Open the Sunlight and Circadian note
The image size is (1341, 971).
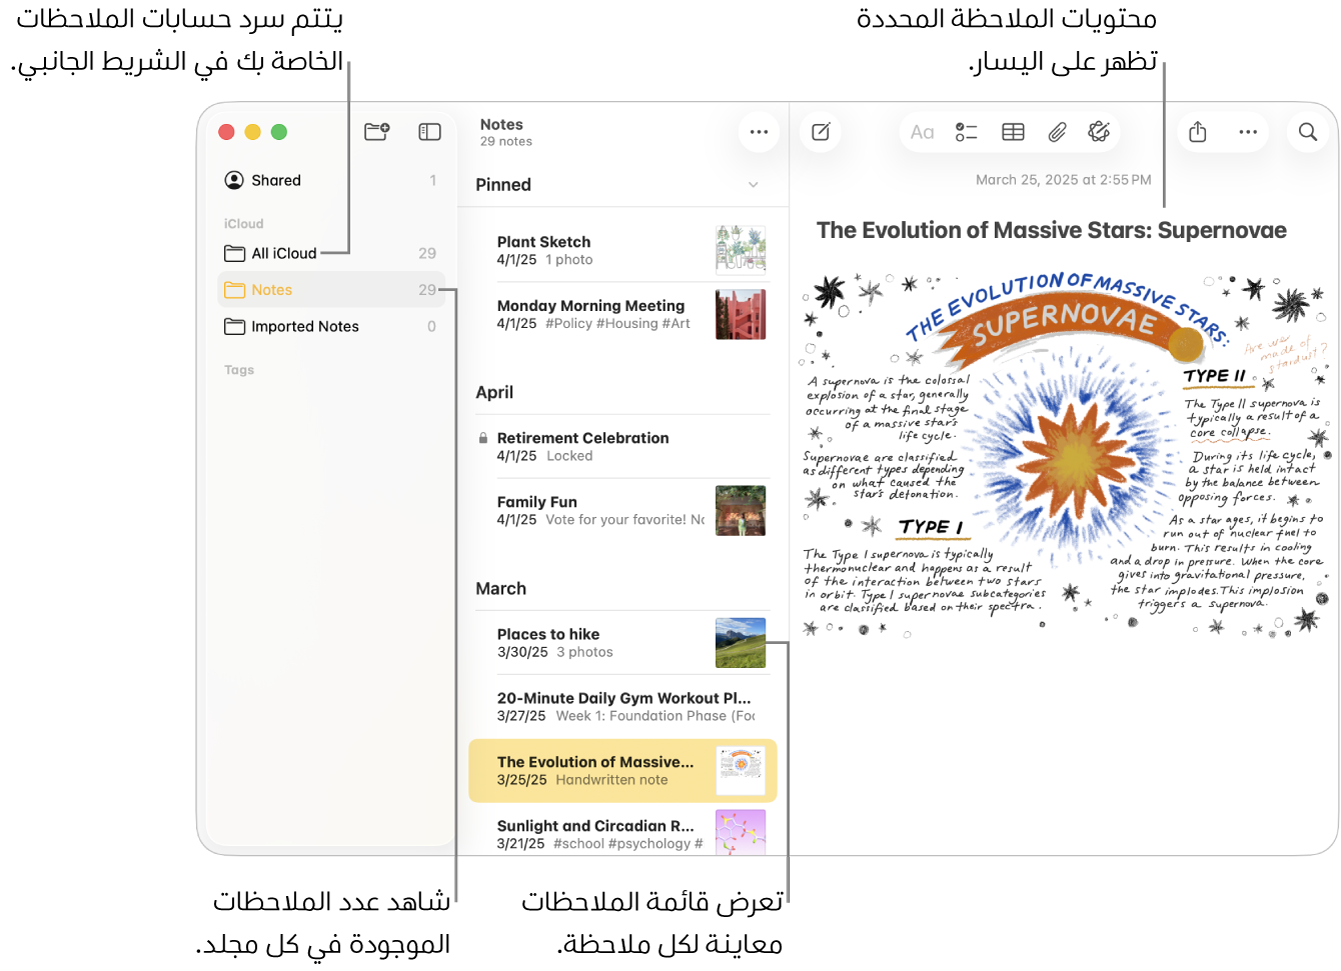click(x=622, y=832)
